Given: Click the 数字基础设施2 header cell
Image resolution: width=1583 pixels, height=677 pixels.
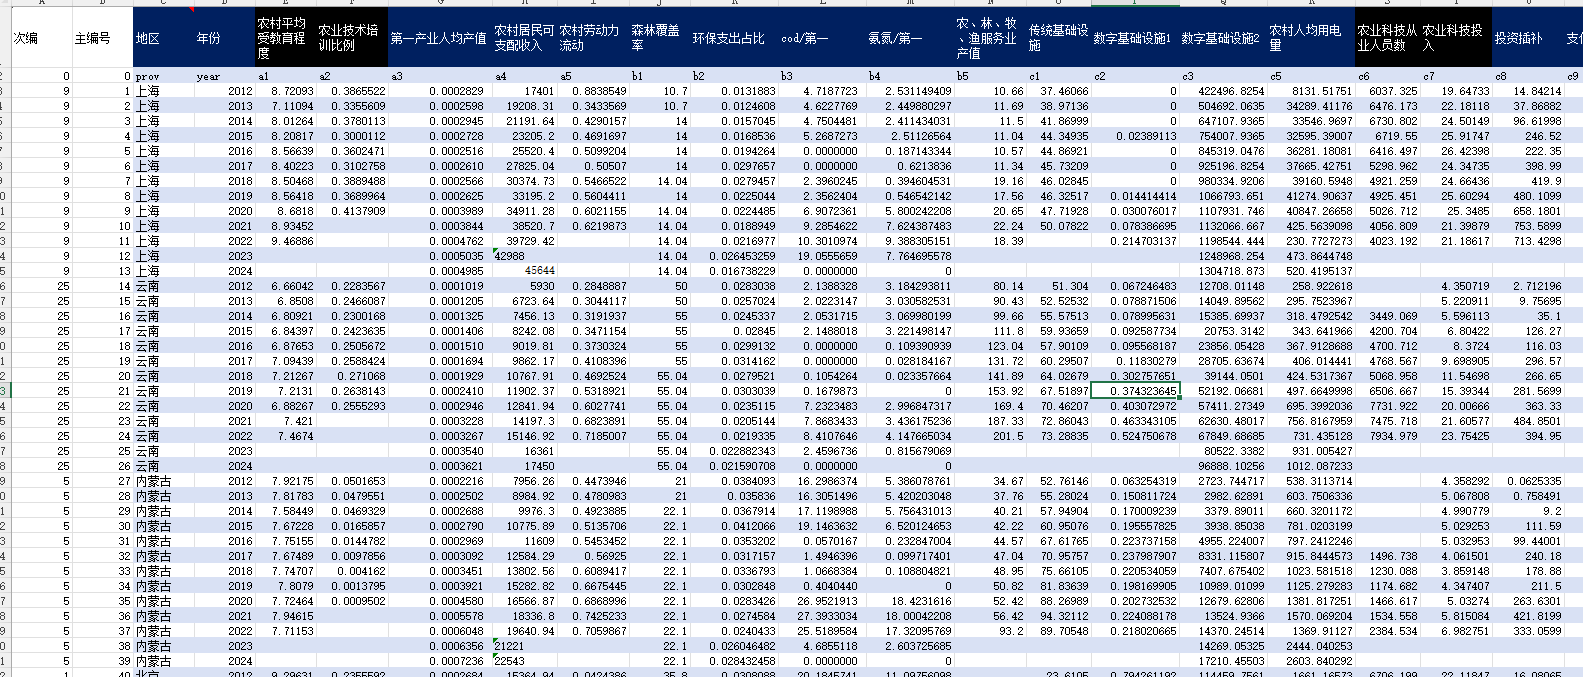Looking at the screenshot, I should coord(1223,38).
